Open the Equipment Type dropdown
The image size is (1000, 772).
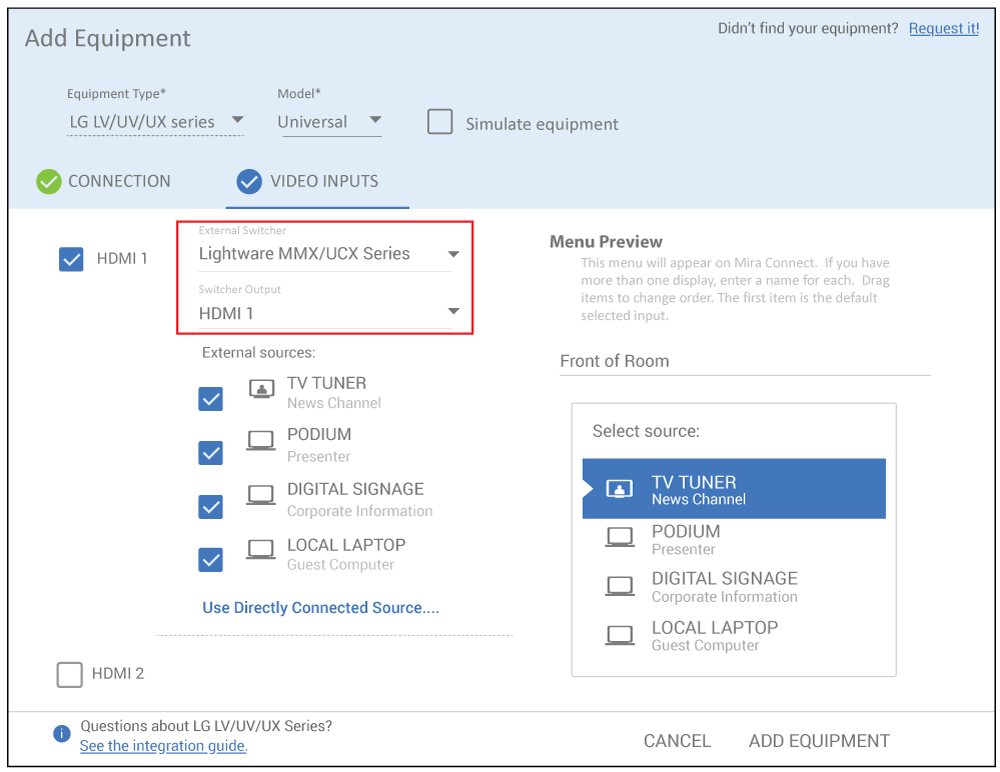click(155, 122)
